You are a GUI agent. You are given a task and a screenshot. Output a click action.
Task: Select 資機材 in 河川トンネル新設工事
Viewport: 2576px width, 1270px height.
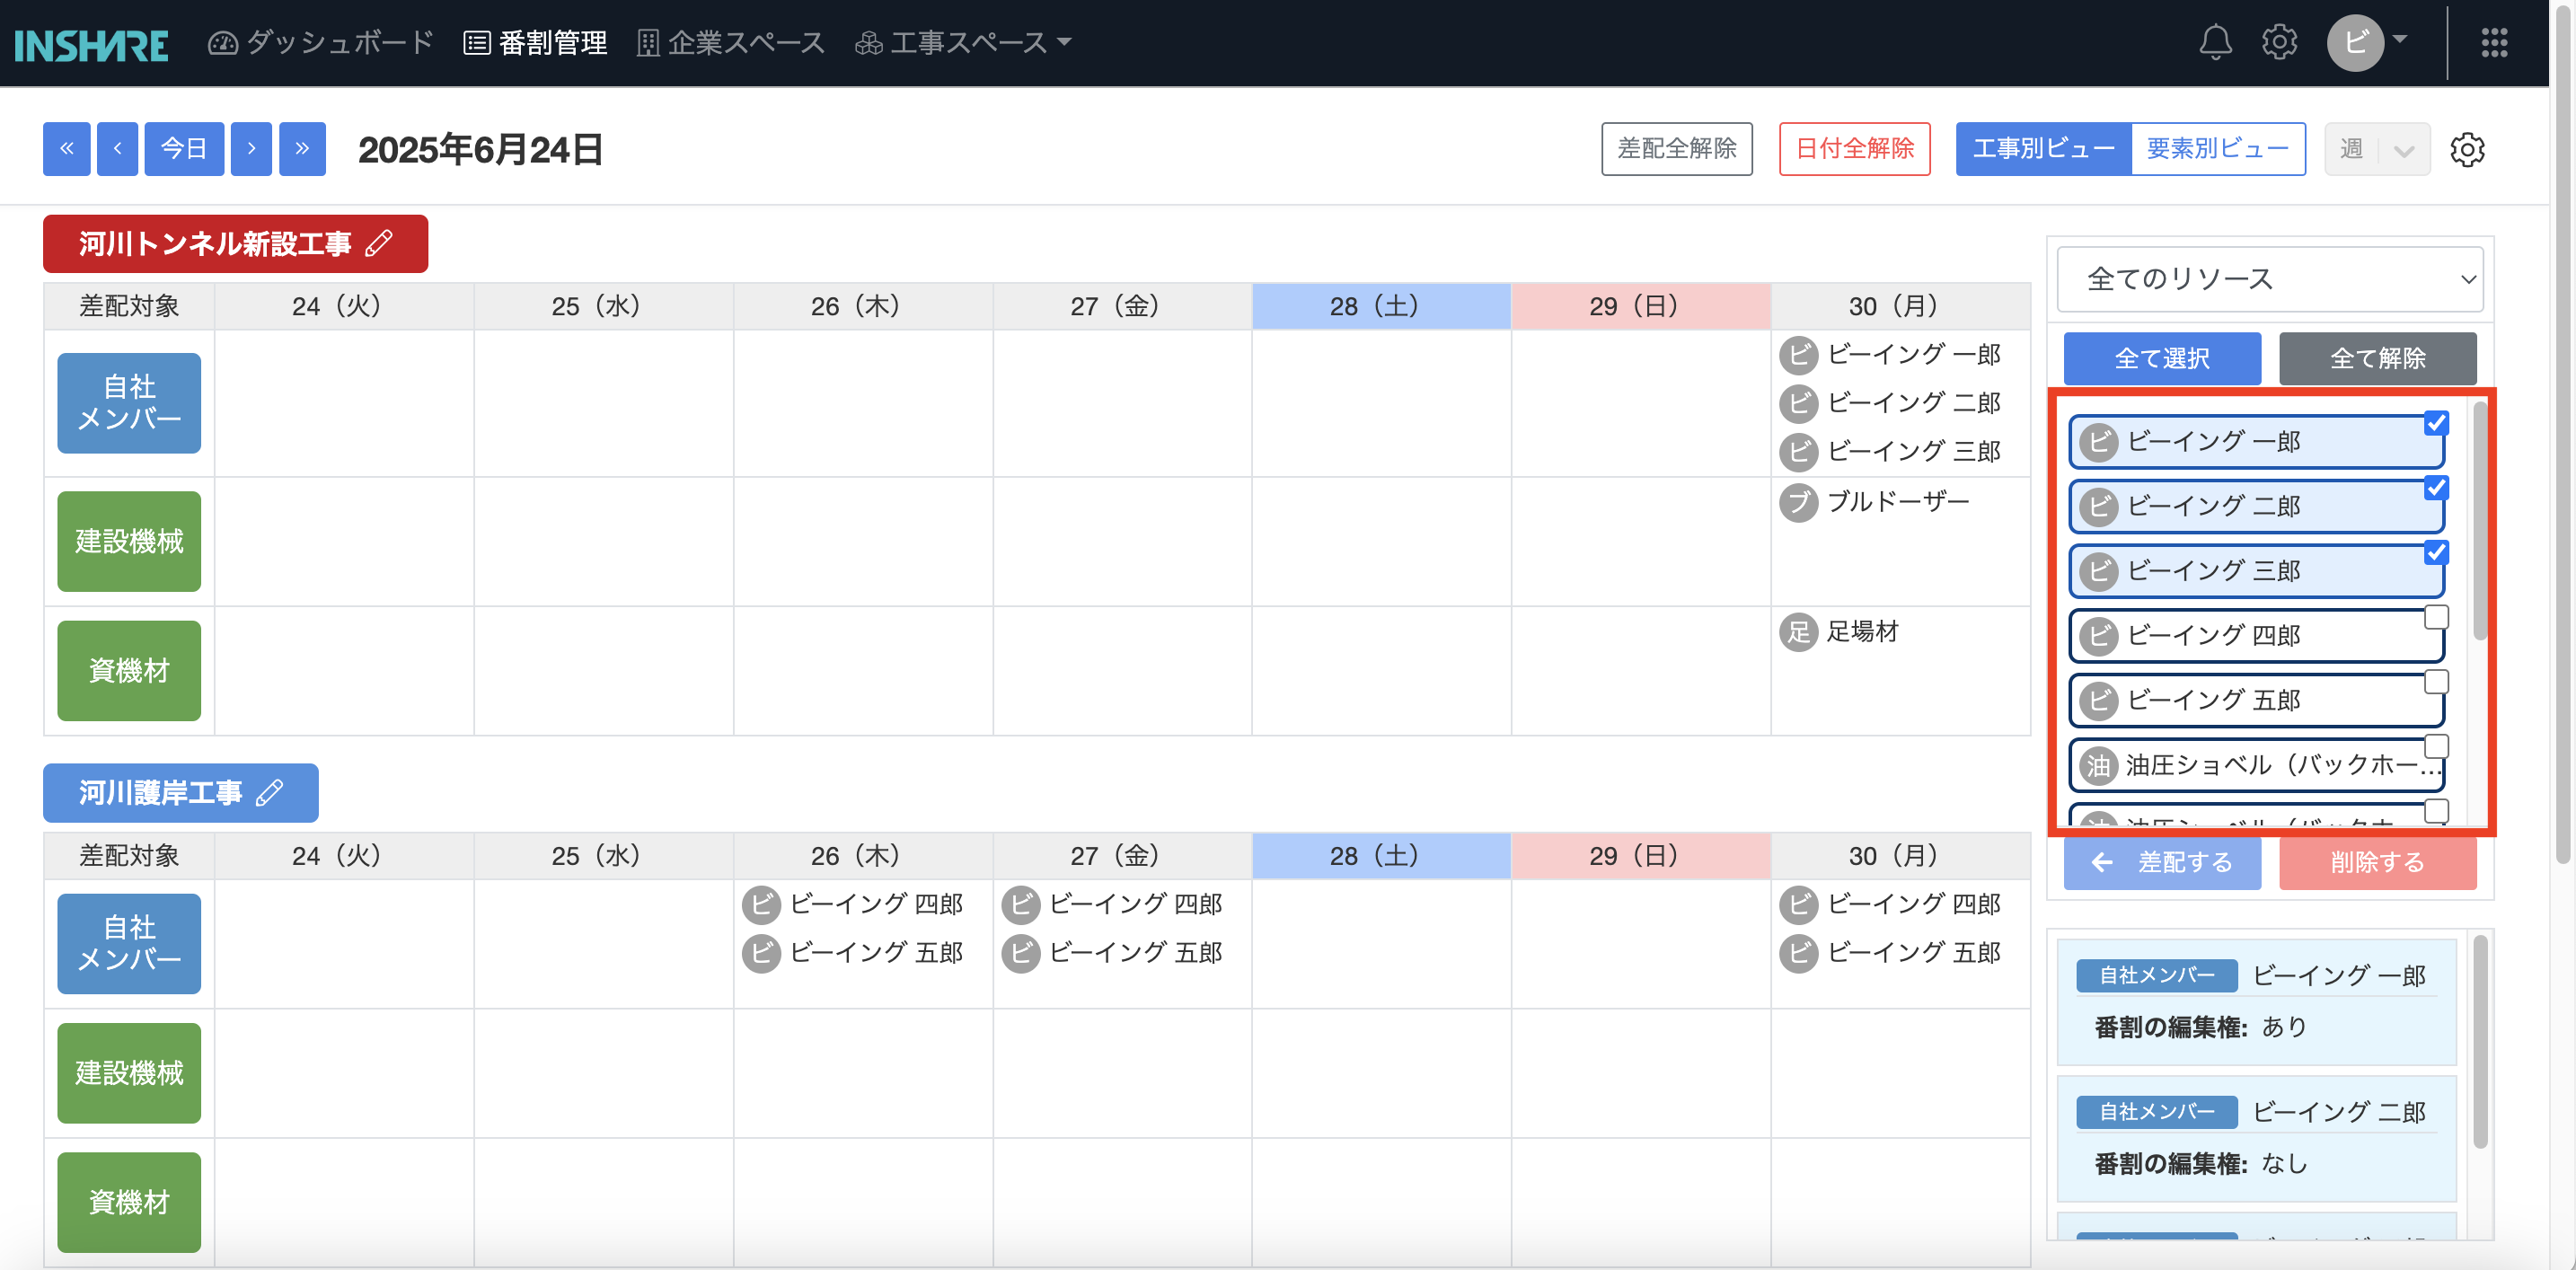[x=129, y=671]
